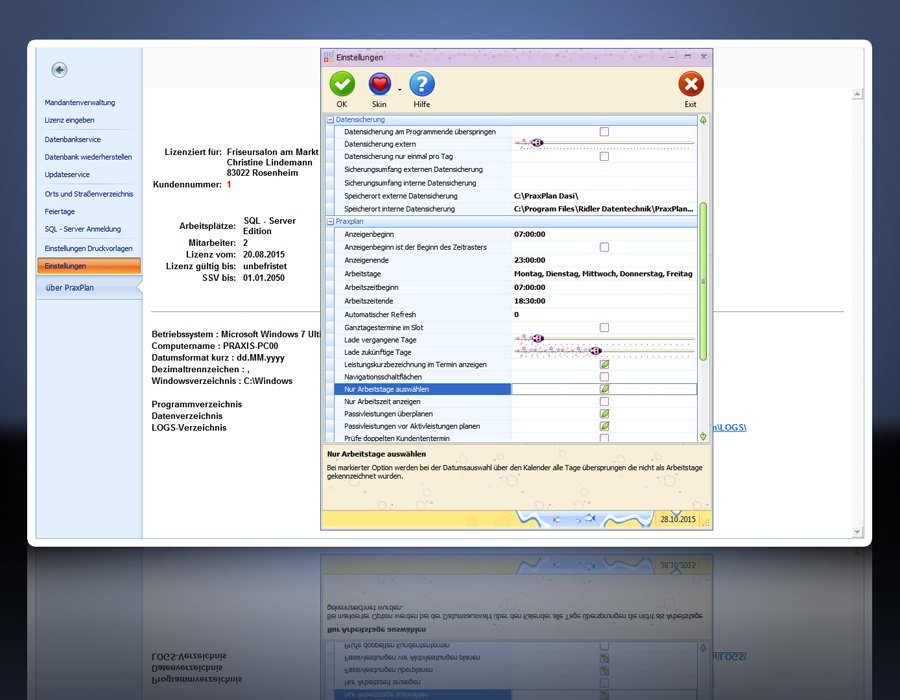Select the über PraxPlan tab
Viewport: 900px width, 700px height.
coord(89,287)
